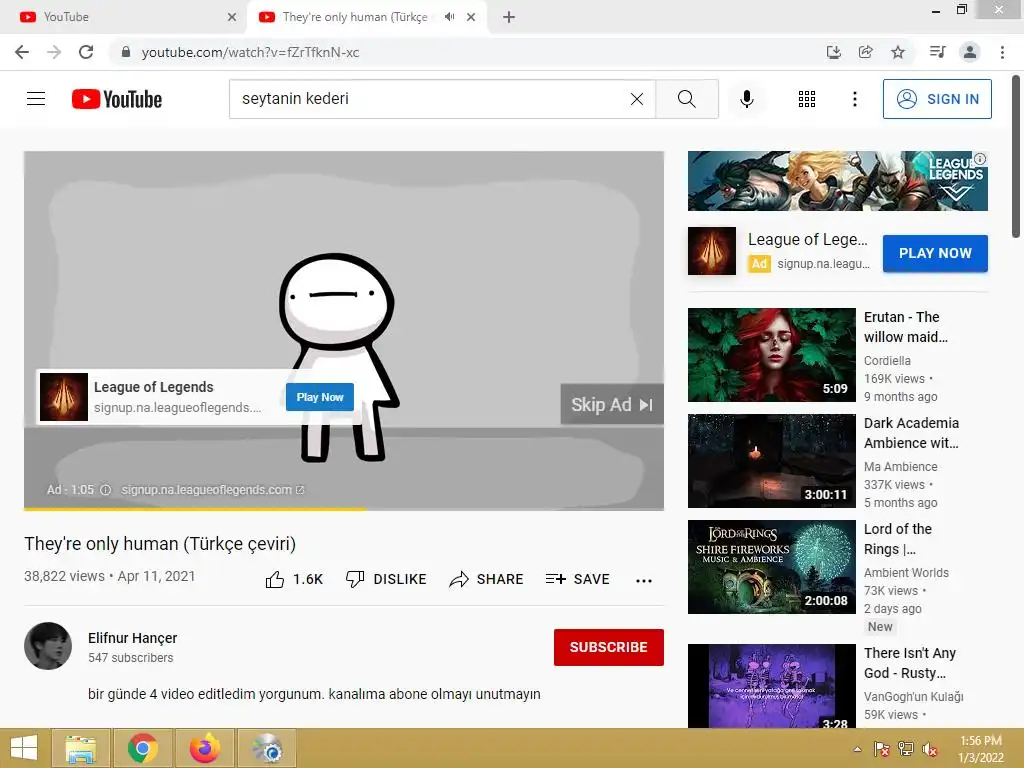This screenshot has width=1024, height=768.
Task: Click the browser forward arrow
Action: point(54,52)
